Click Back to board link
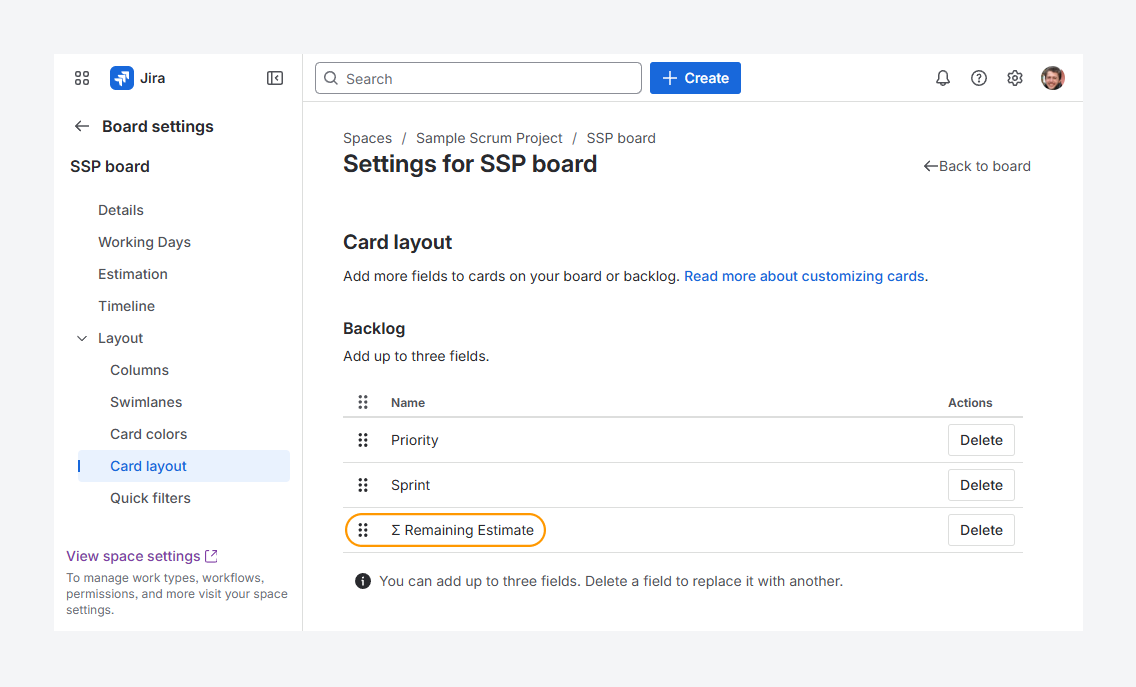Image resolution: width=1136 pixels, height=687 pixels. point(977,166)
